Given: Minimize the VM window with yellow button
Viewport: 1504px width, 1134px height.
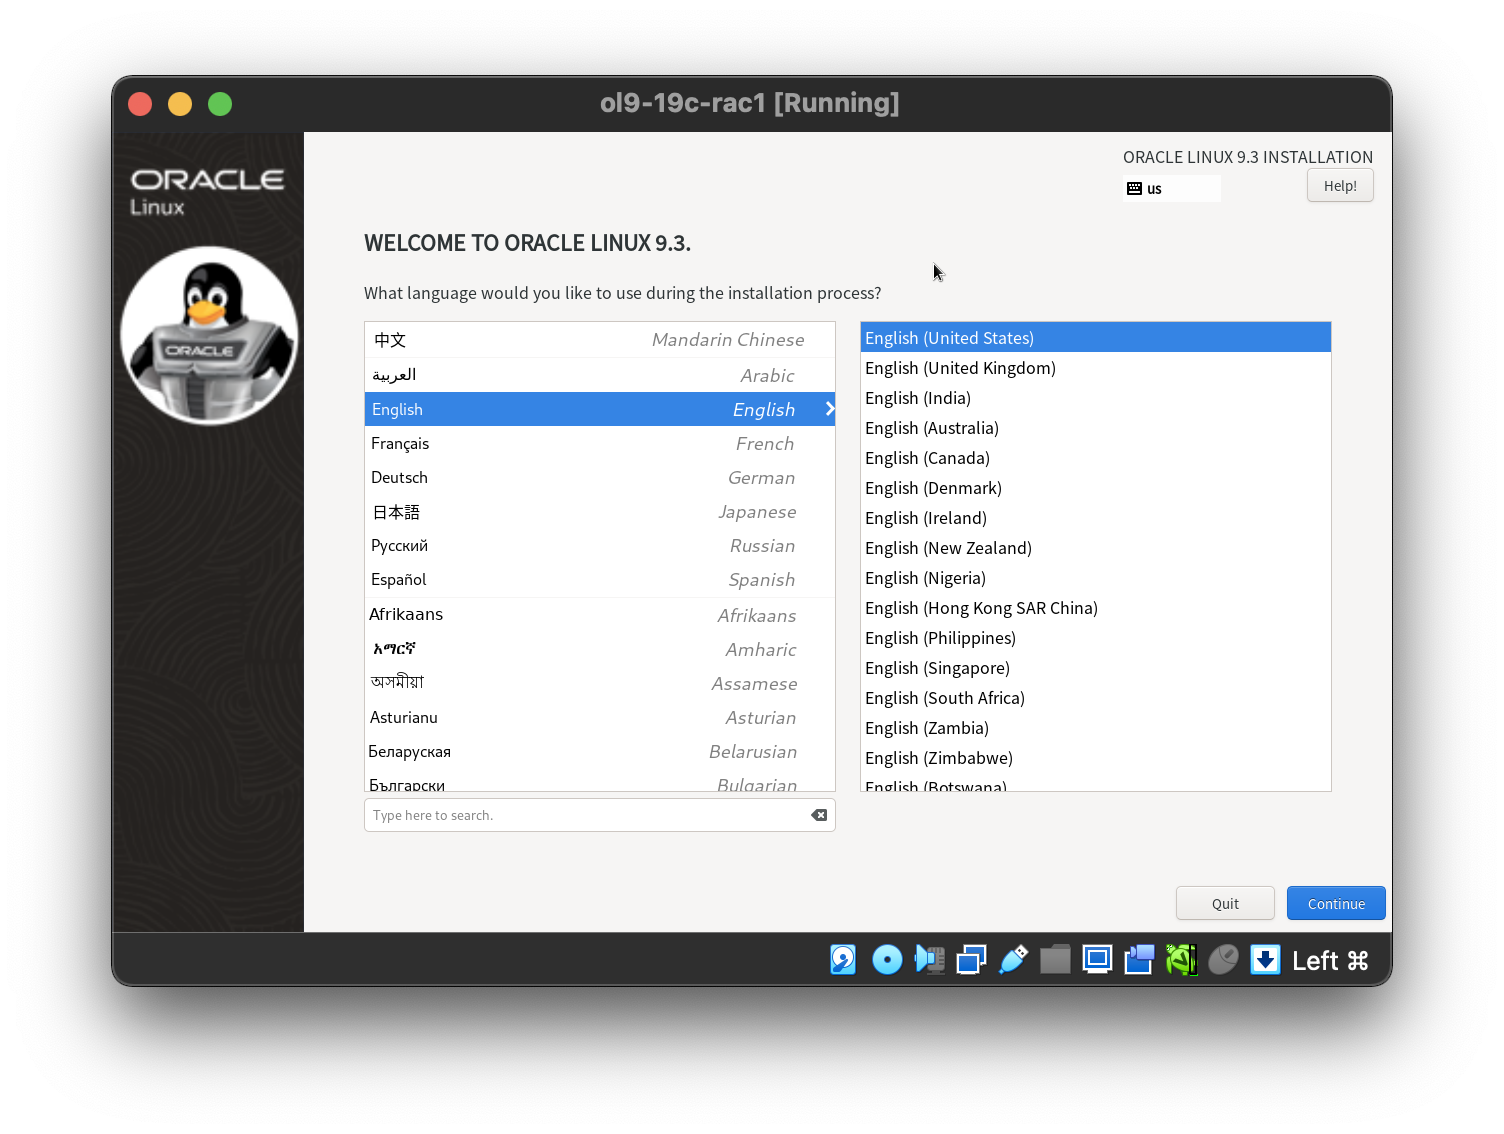Looking at the screenshot, I should [180, 104].
